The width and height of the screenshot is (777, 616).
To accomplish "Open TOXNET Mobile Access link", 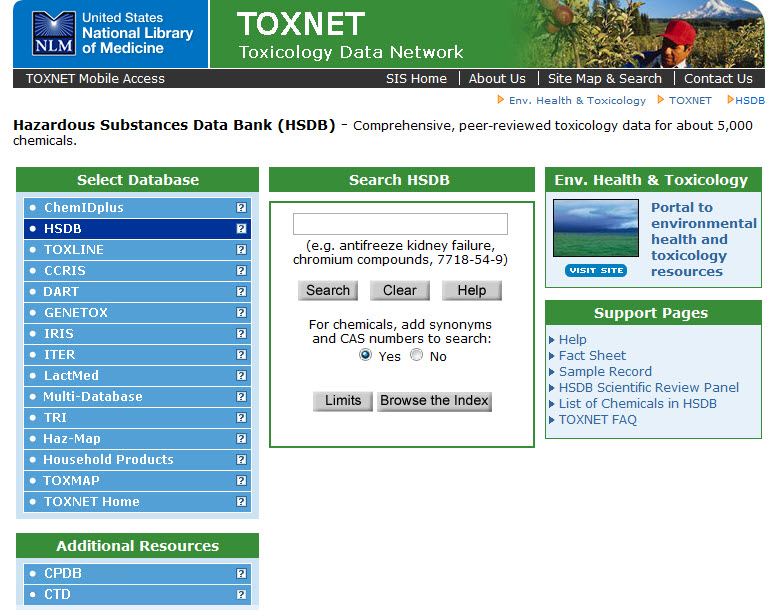I will click(x=95, y=79).
